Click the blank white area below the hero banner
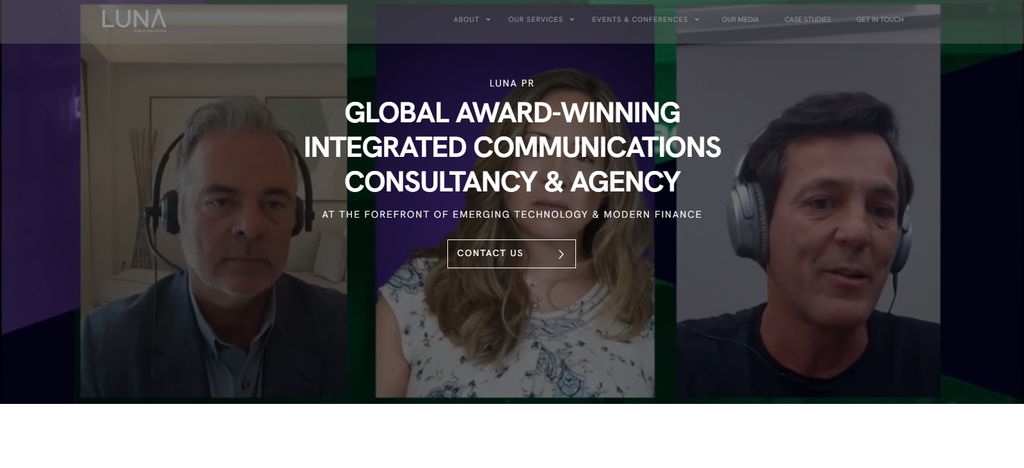Viewport: 1024px width, 468px height. pos(512,436)
